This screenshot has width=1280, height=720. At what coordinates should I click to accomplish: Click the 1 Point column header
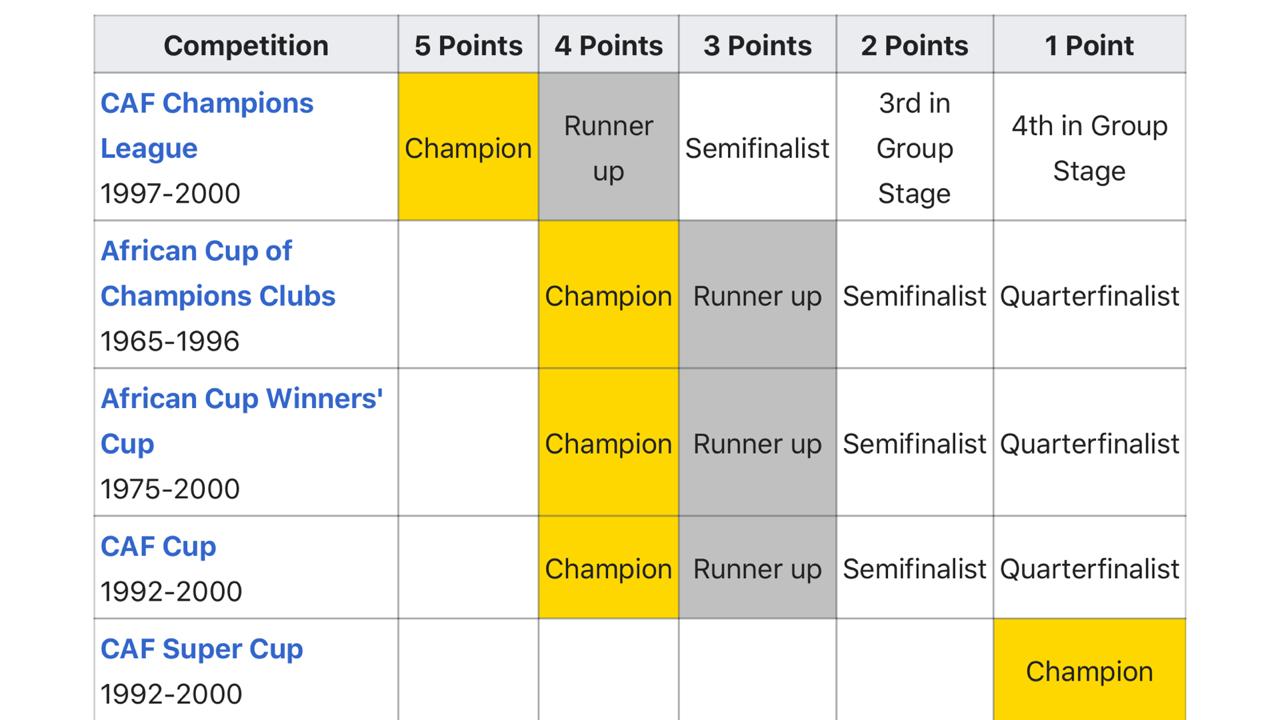tap(1089, 45)
